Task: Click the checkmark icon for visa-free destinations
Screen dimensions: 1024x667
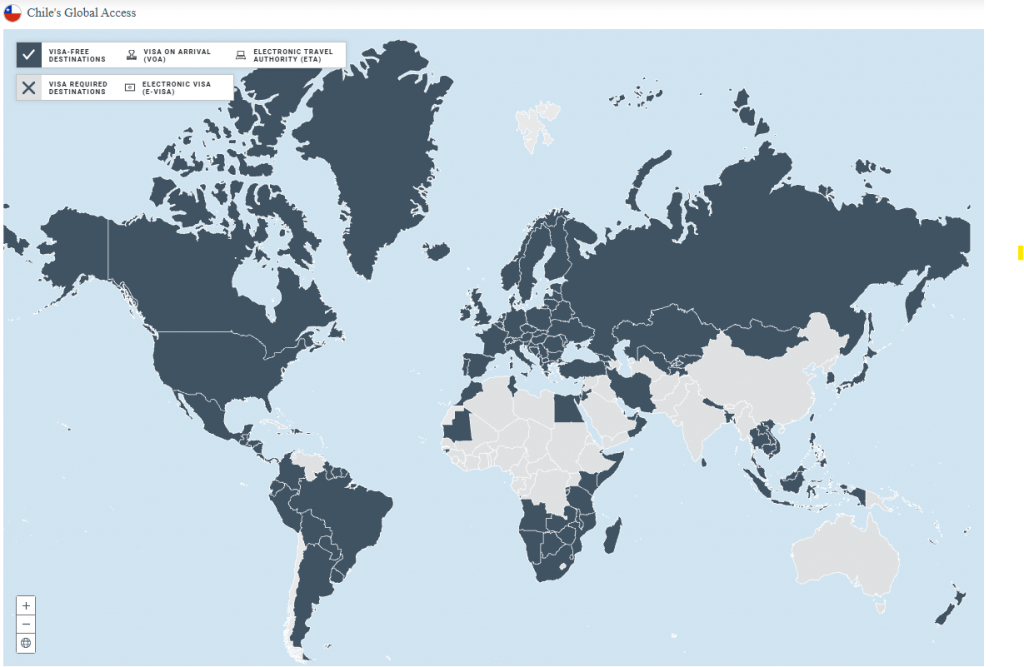Action: pos(29,55)
